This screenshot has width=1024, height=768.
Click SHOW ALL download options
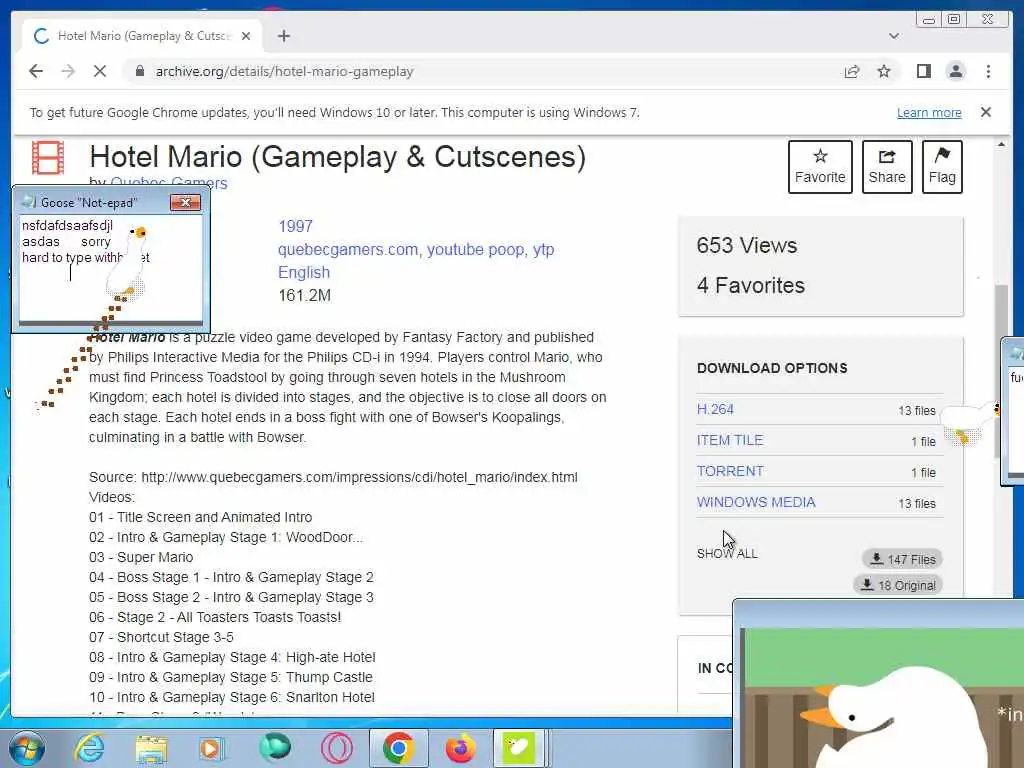[727, 553]
